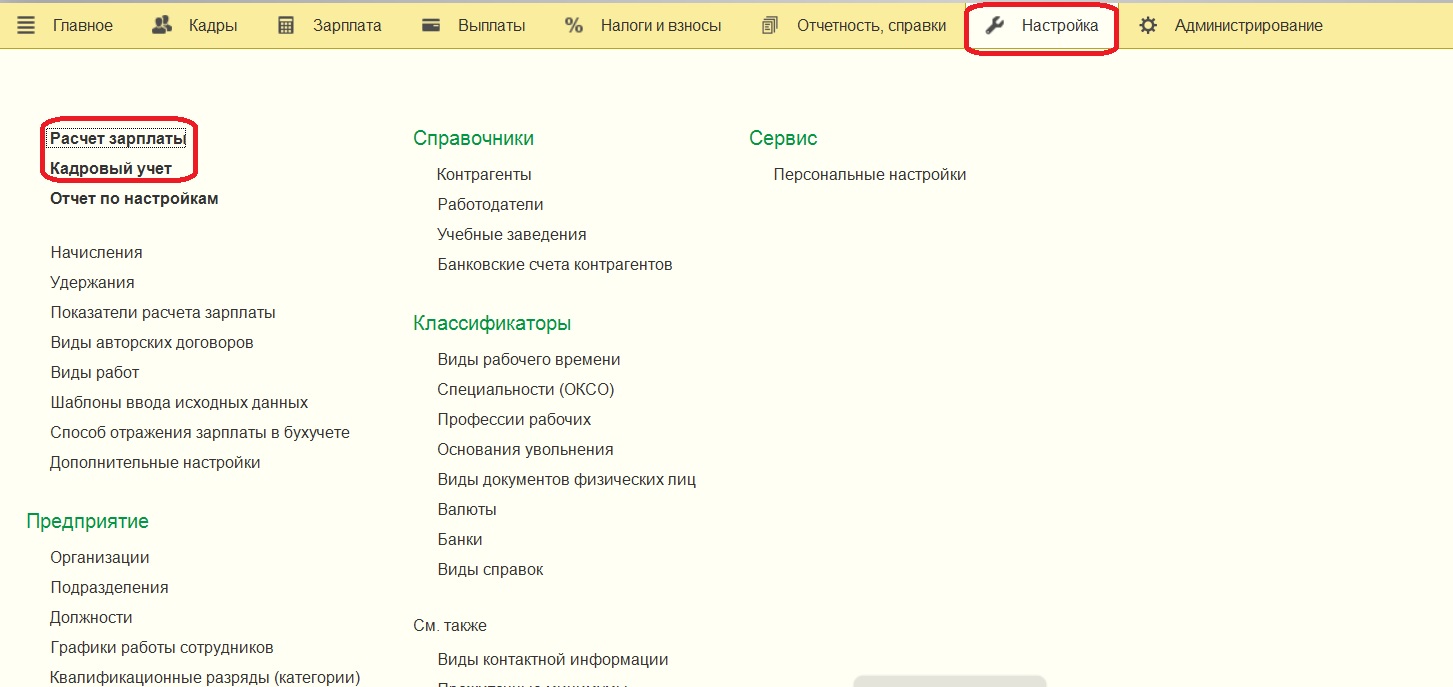Open the Кадровый учет settings link
Image resolution: width=1453 pixels, height=687 pixels.
[x=111, y=169]
